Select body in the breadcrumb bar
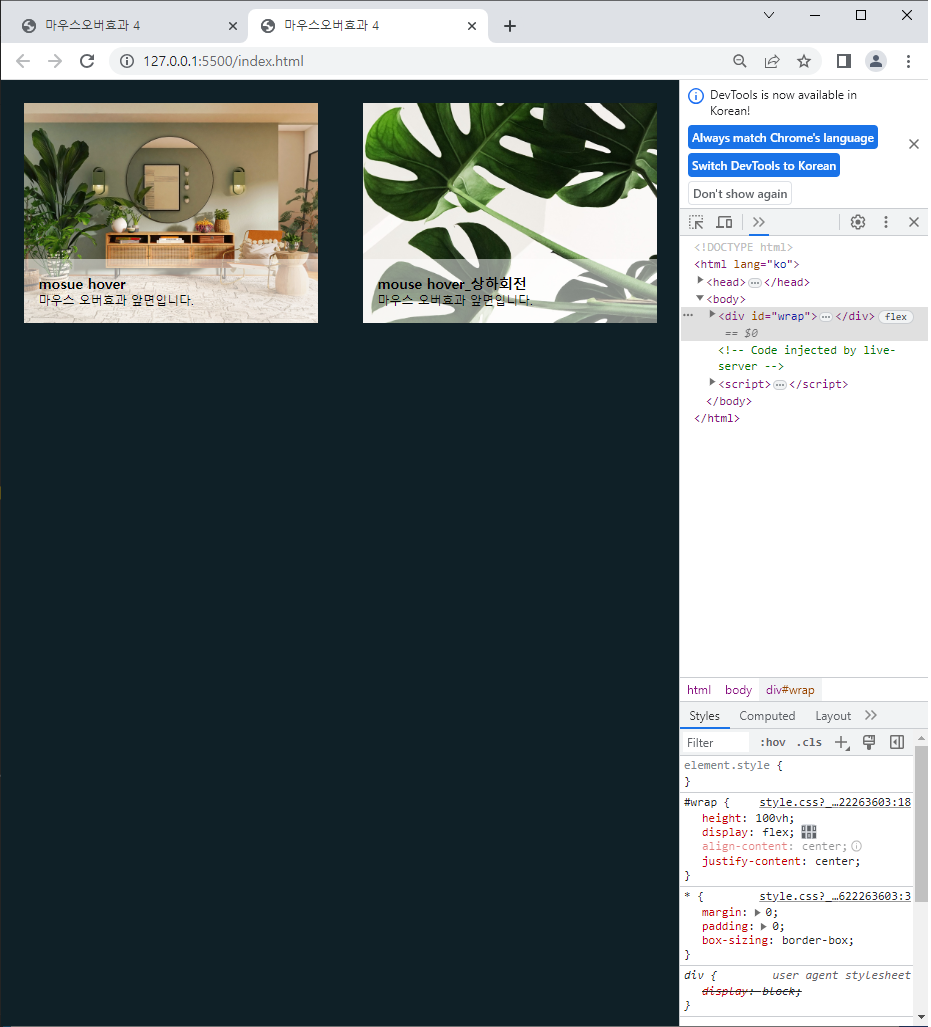This screenshot has width=931, height=1027. 738,690
